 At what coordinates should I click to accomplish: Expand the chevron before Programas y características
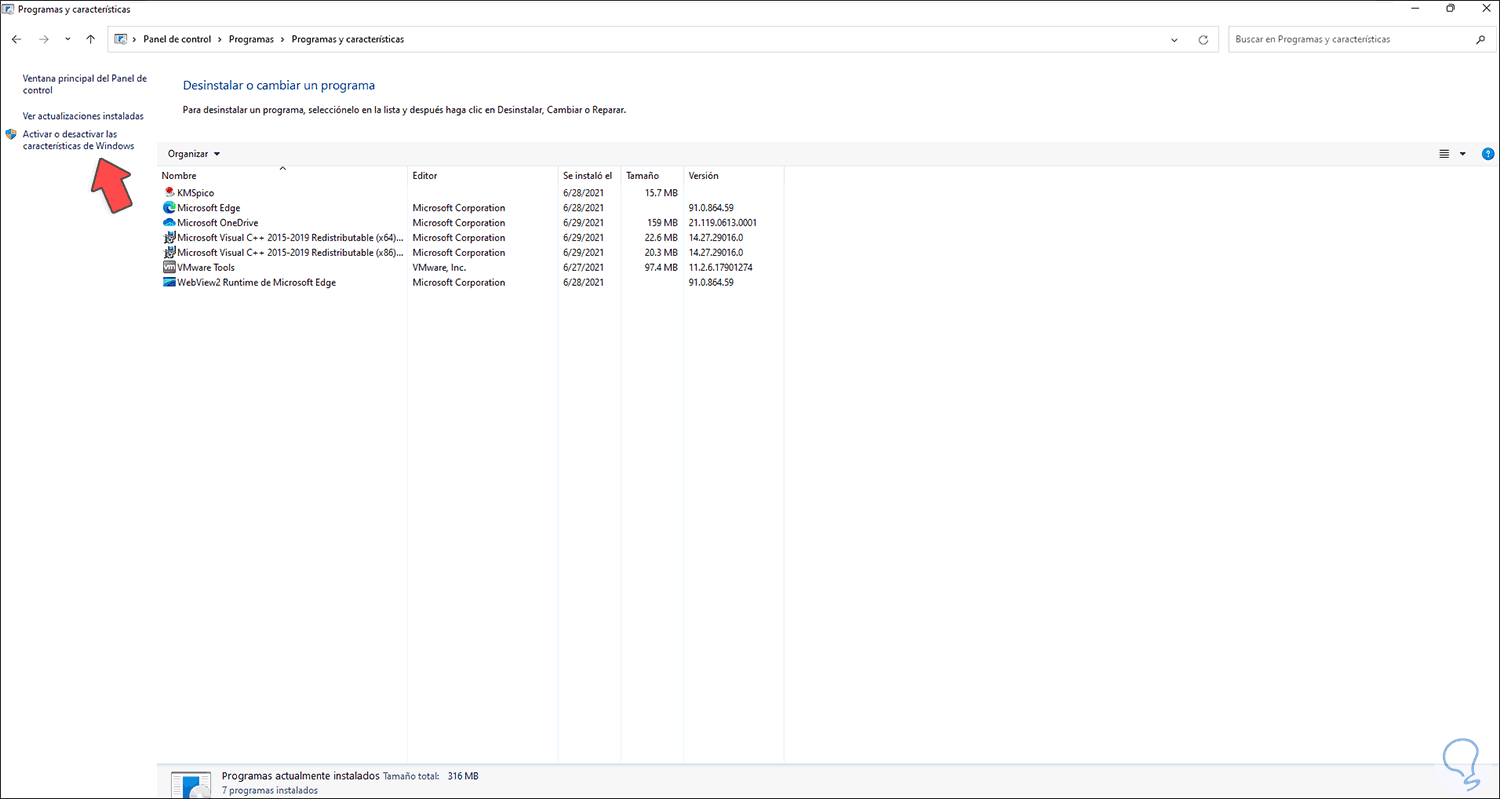point(283,40)
